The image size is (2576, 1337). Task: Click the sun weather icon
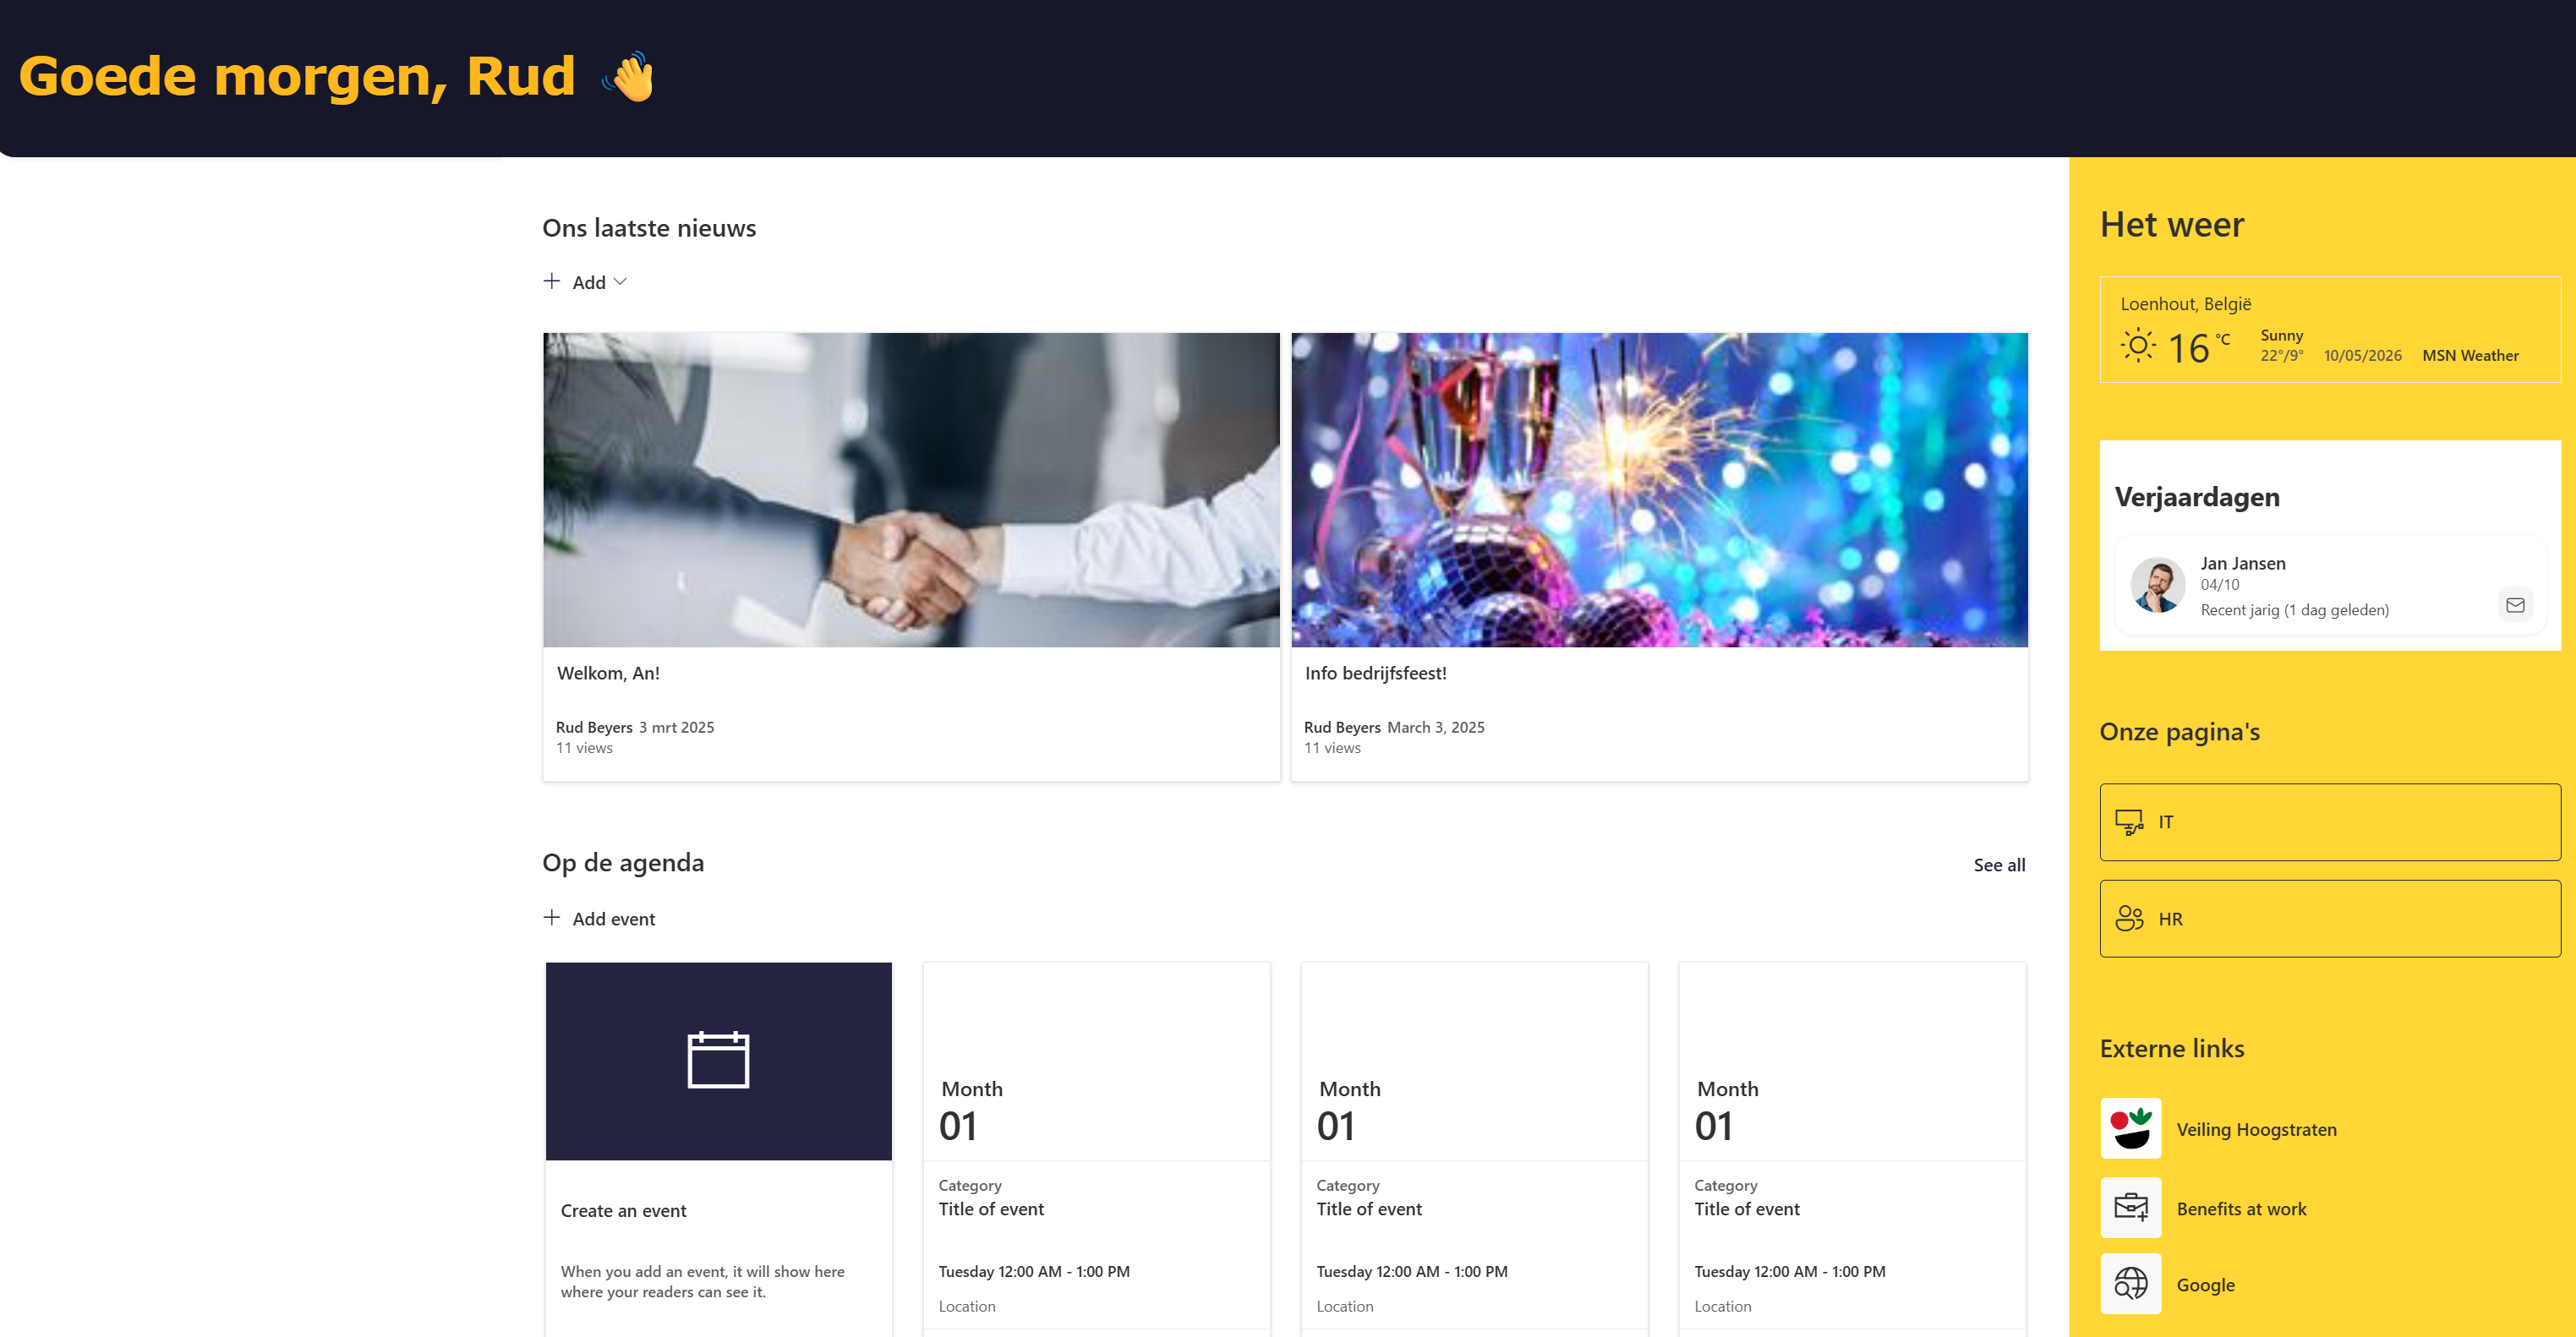click(2138, 346)
